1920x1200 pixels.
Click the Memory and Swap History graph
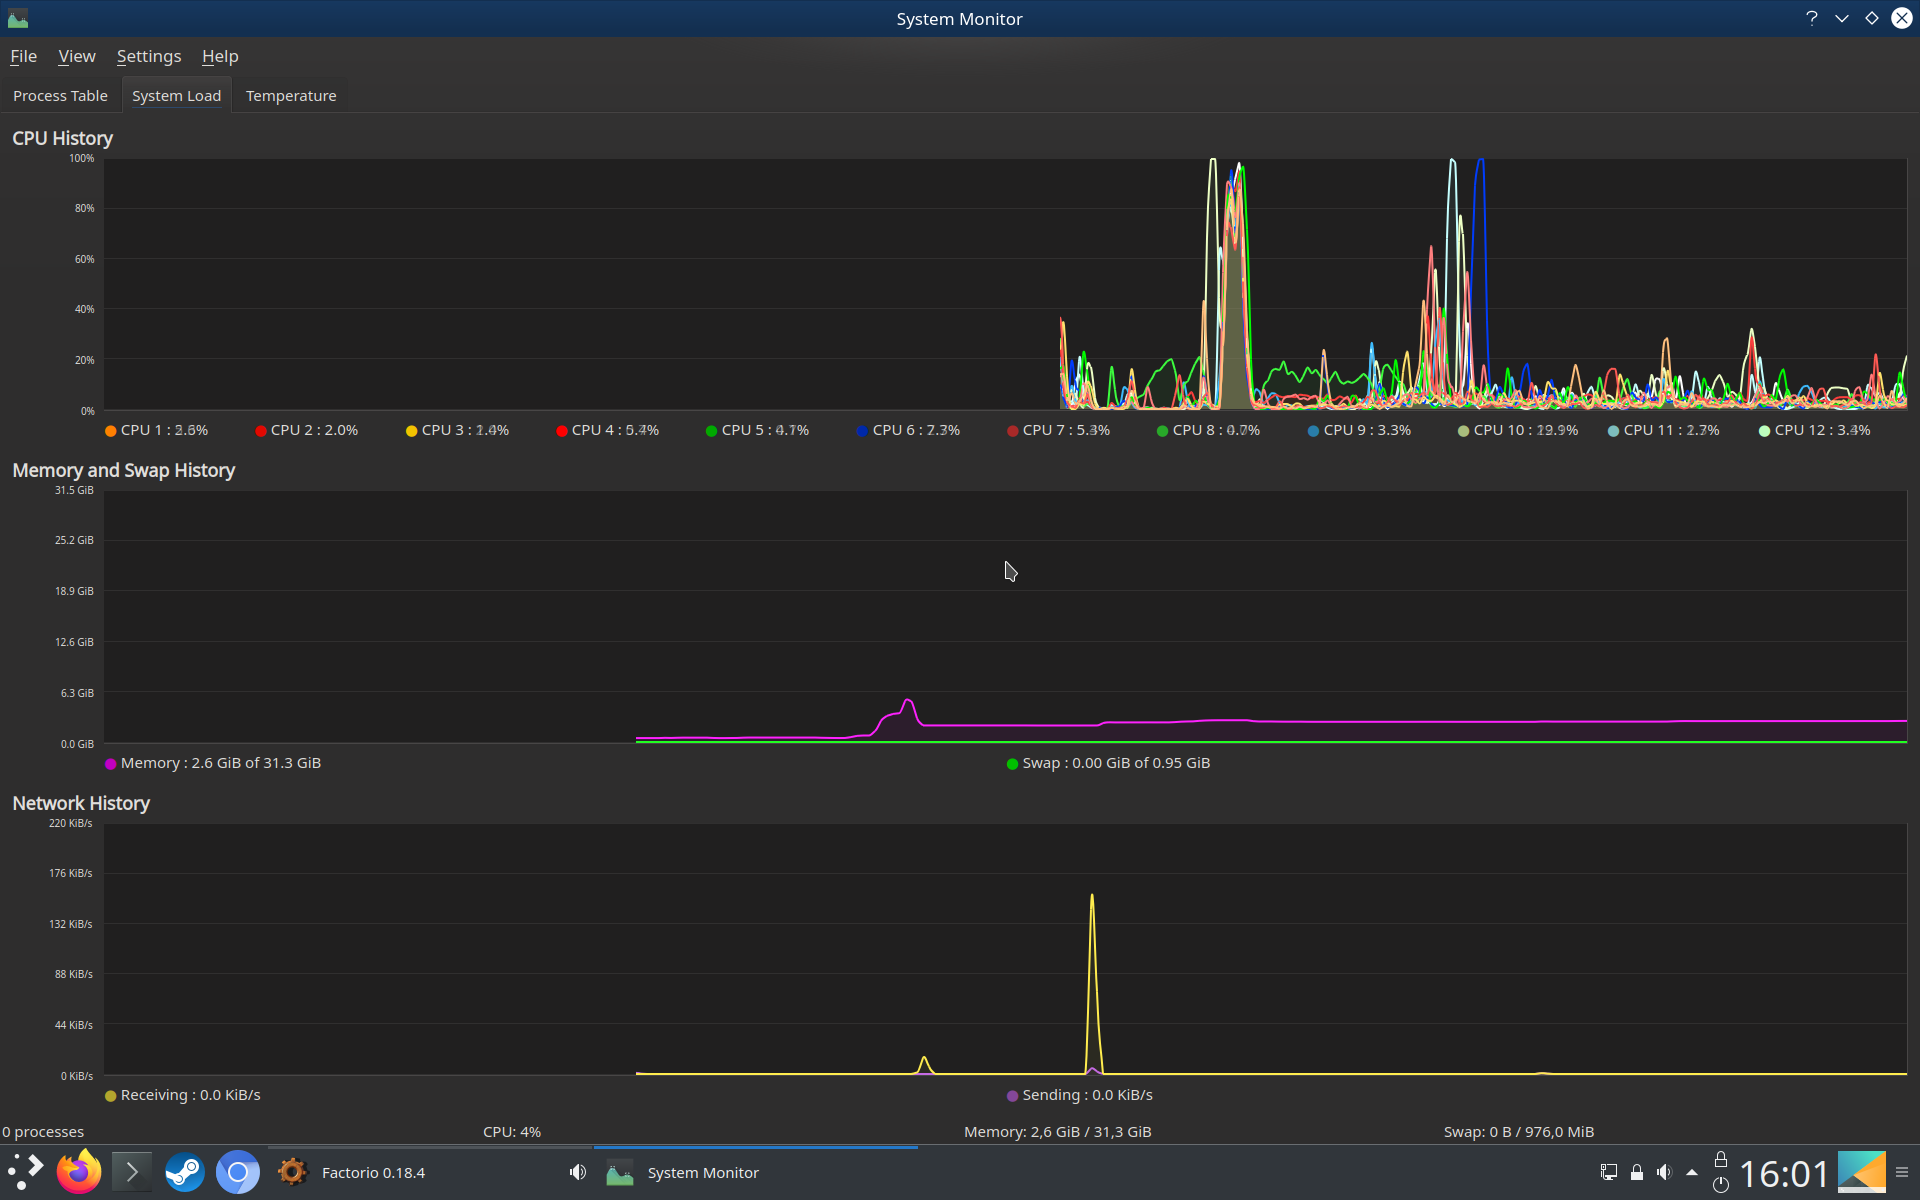1005,616
